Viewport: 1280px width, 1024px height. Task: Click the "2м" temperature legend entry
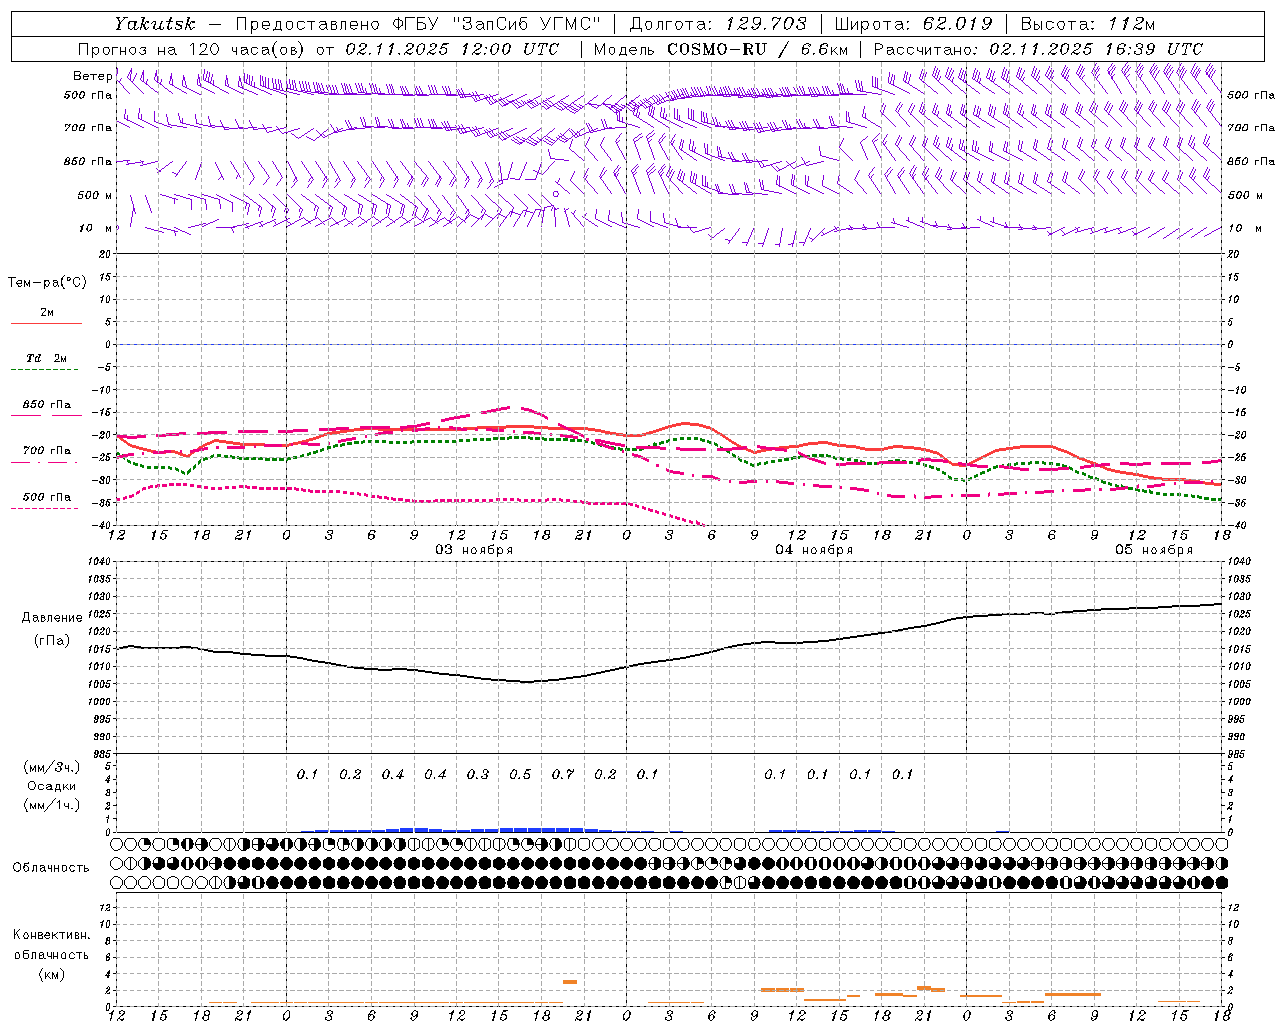tap(47, 312)
